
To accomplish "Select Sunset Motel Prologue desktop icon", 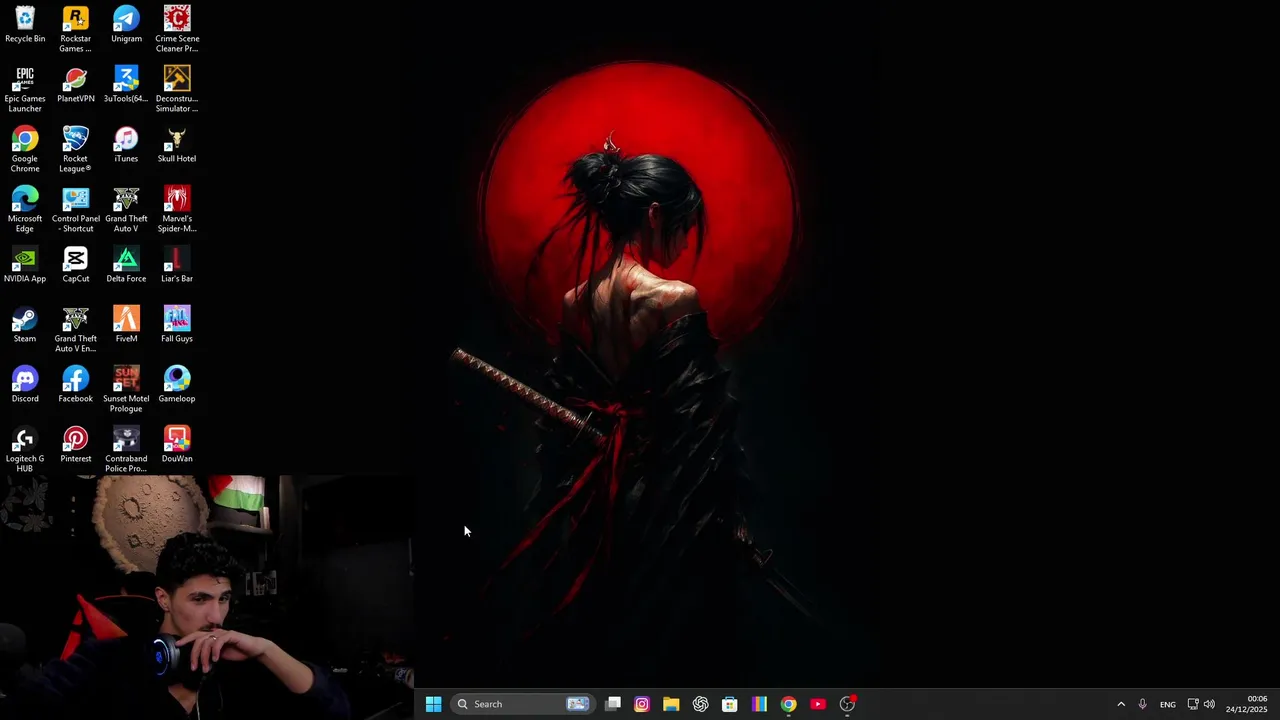I will tap(126, 389).
